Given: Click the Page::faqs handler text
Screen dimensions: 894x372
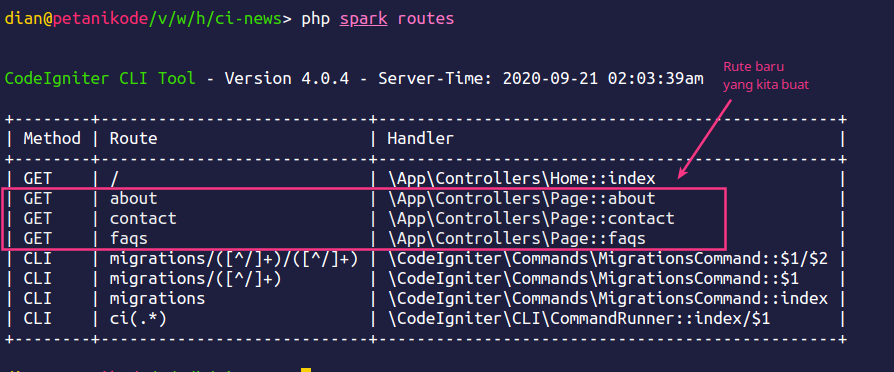Looking at the screenshot, I should pyautogui.click(x=517, y=238).
